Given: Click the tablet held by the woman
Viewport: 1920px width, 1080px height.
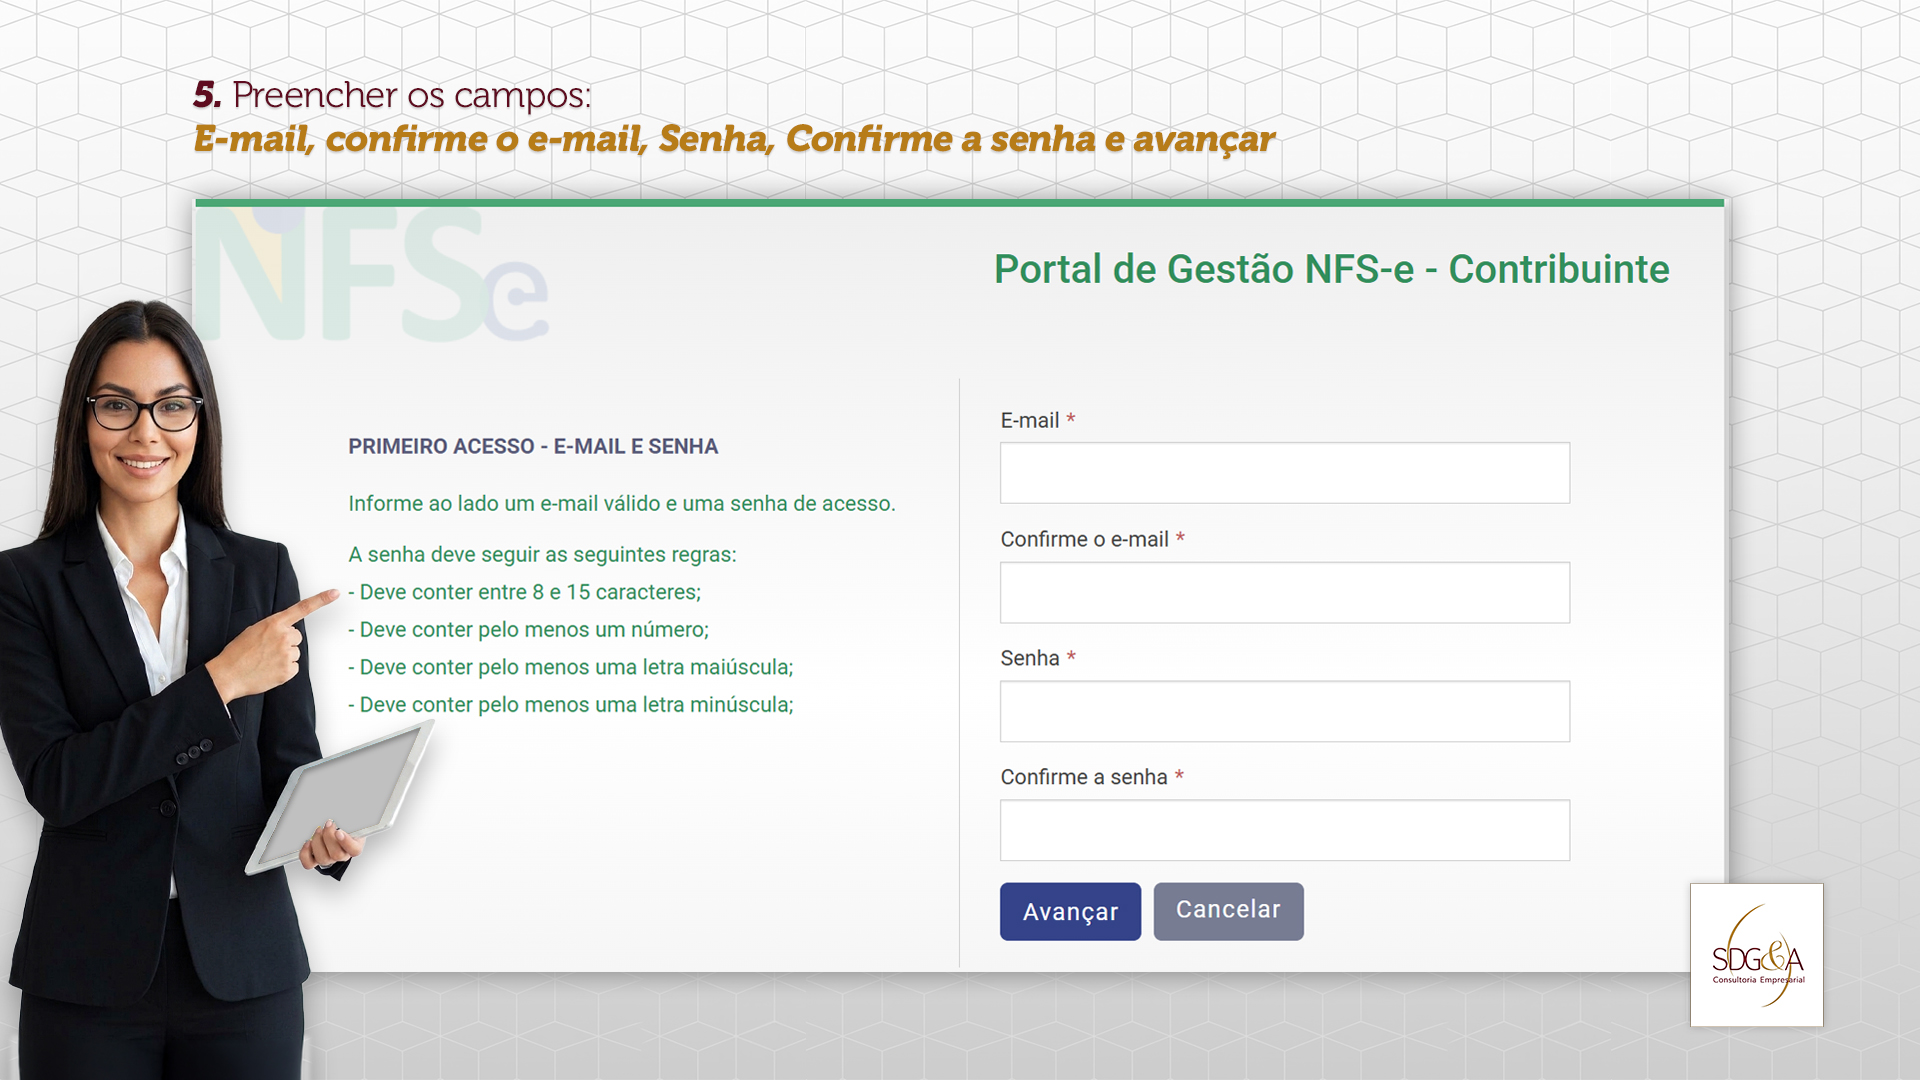Looking at the screenshot, I should point(340,795).
